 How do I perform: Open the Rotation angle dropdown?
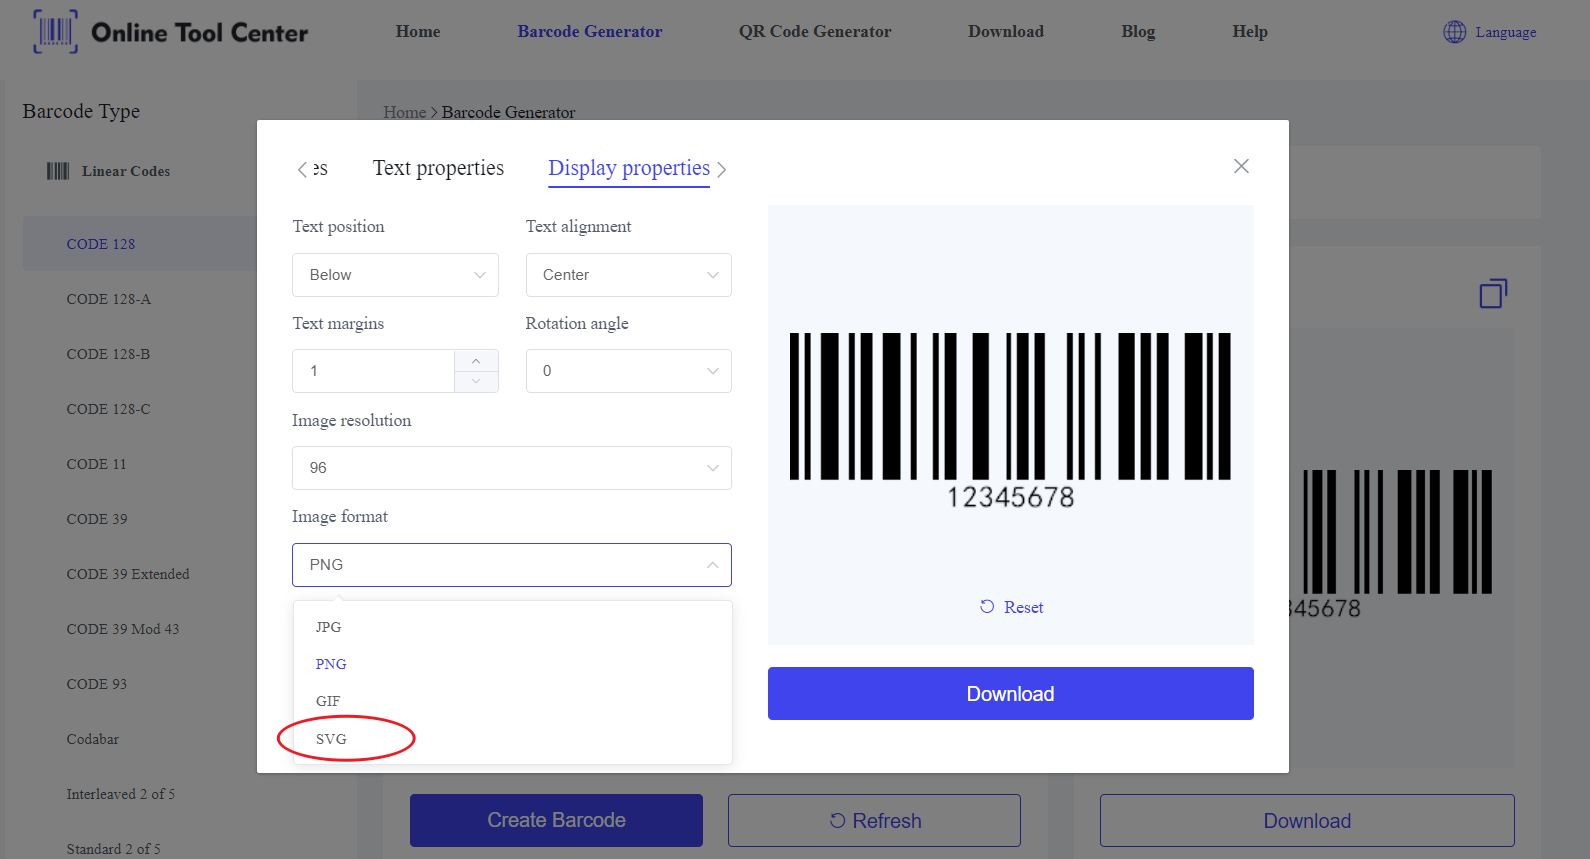628,371
